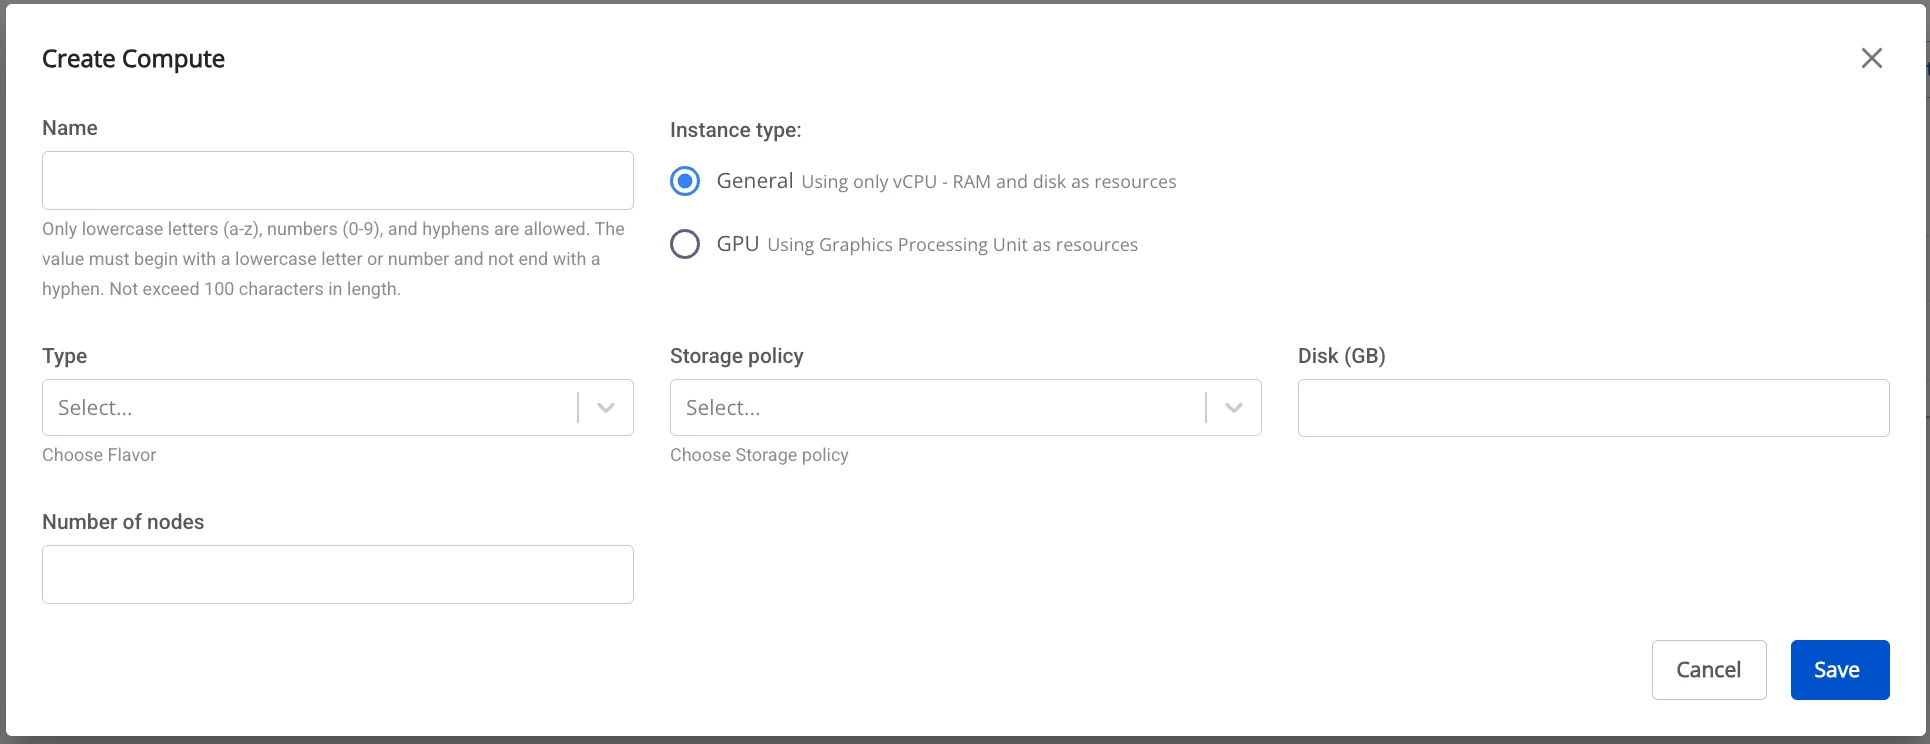Screen dimensions: 1930x744
Task: Click the Storage policy field label
Action: point(737,356)
